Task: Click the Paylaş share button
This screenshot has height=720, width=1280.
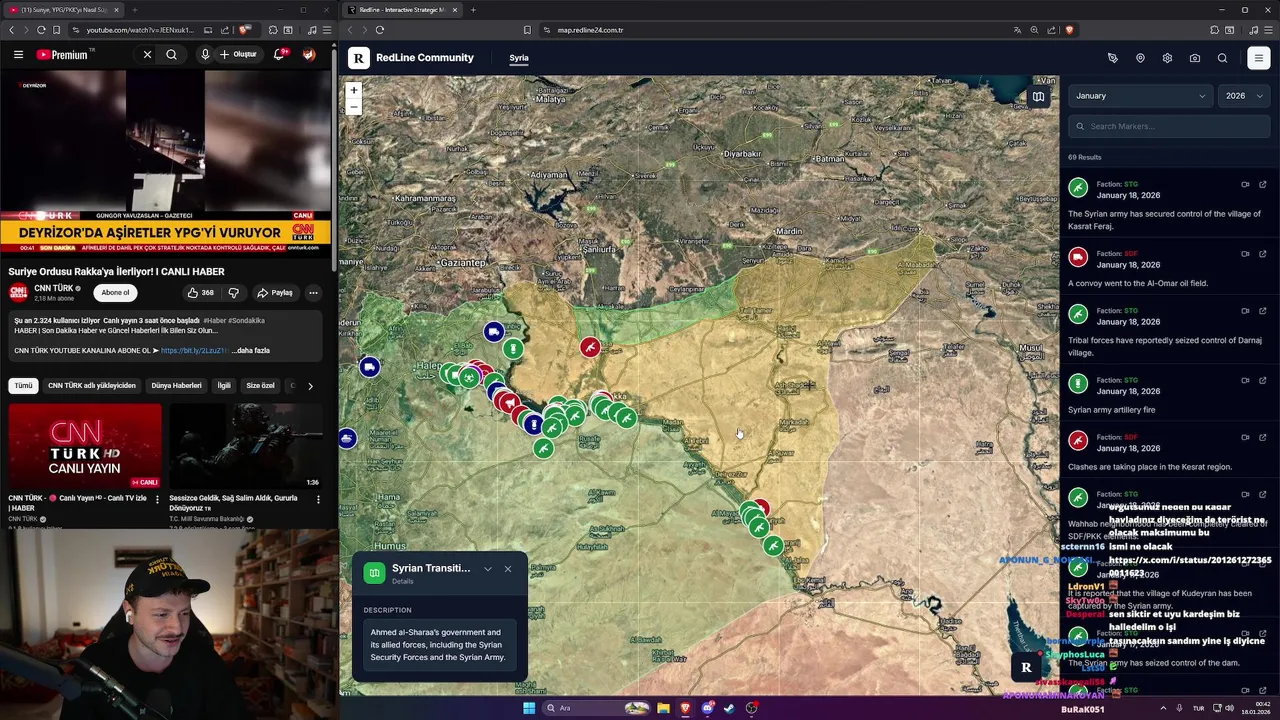Action: (275, 293)
